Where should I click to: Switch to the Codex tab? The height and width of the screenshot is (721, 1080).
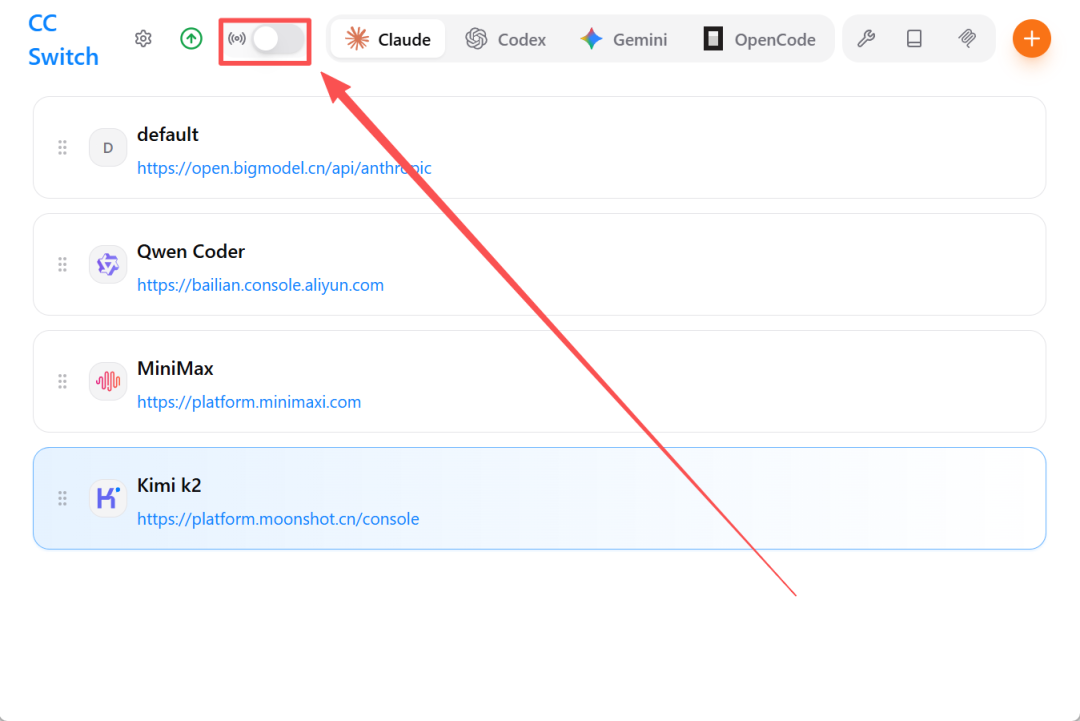[x=506, y=40]
